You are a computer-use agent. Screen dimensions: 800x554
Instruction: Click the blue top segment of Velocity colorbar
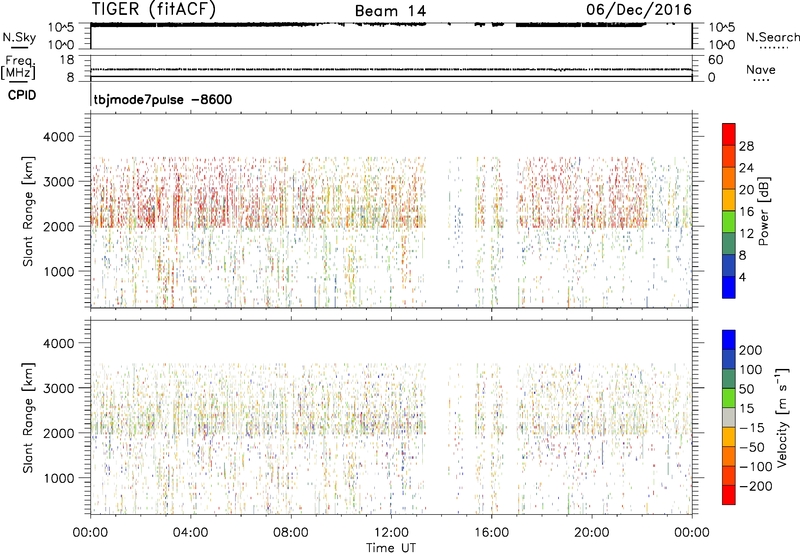pyautogui.click(x=729, y=340)
